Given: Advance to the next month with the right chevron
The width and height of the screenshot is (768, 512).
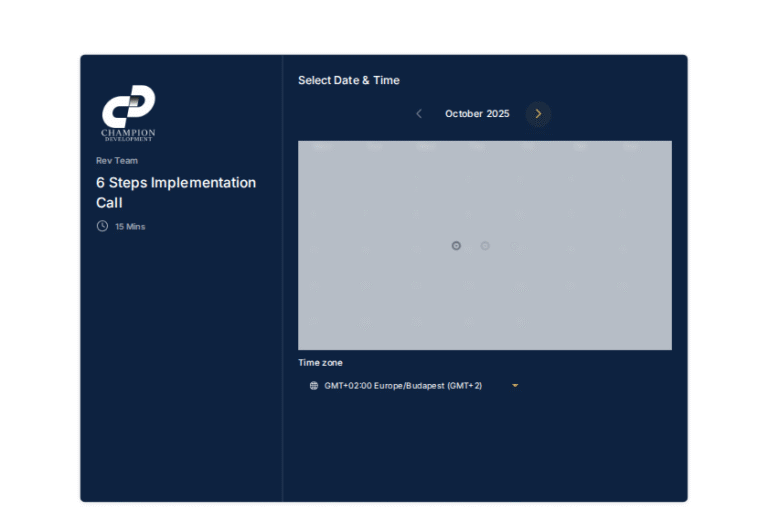Looking at the screenshot, I should pyautogui.click(x=538, y=114).
